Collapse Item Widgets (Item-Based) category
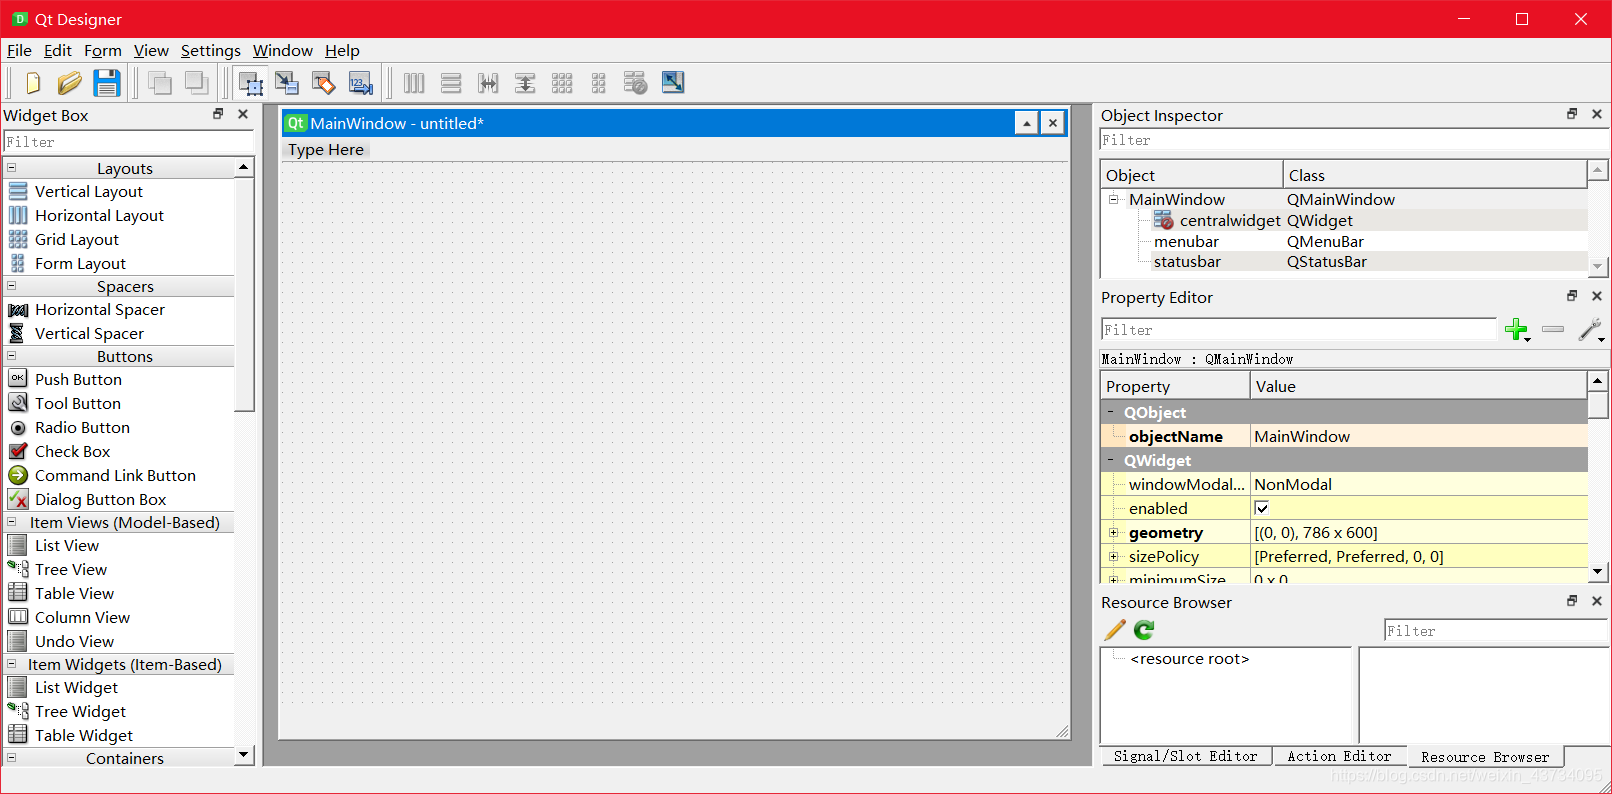Screen dimensions: 1612x794 coord(12,664)
